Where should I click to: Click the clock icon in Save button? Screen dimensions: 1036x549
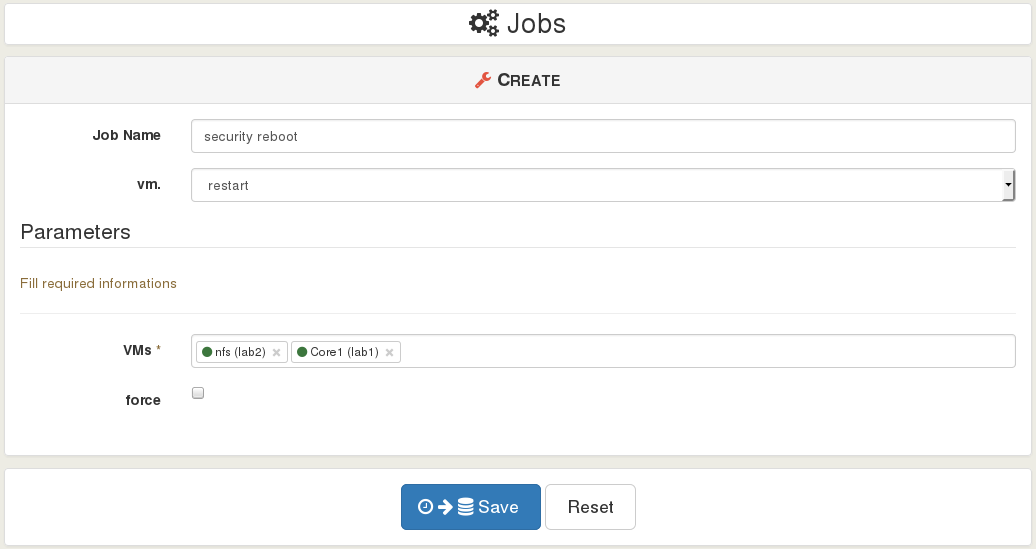pyautogui.click(x=426, y=507)
